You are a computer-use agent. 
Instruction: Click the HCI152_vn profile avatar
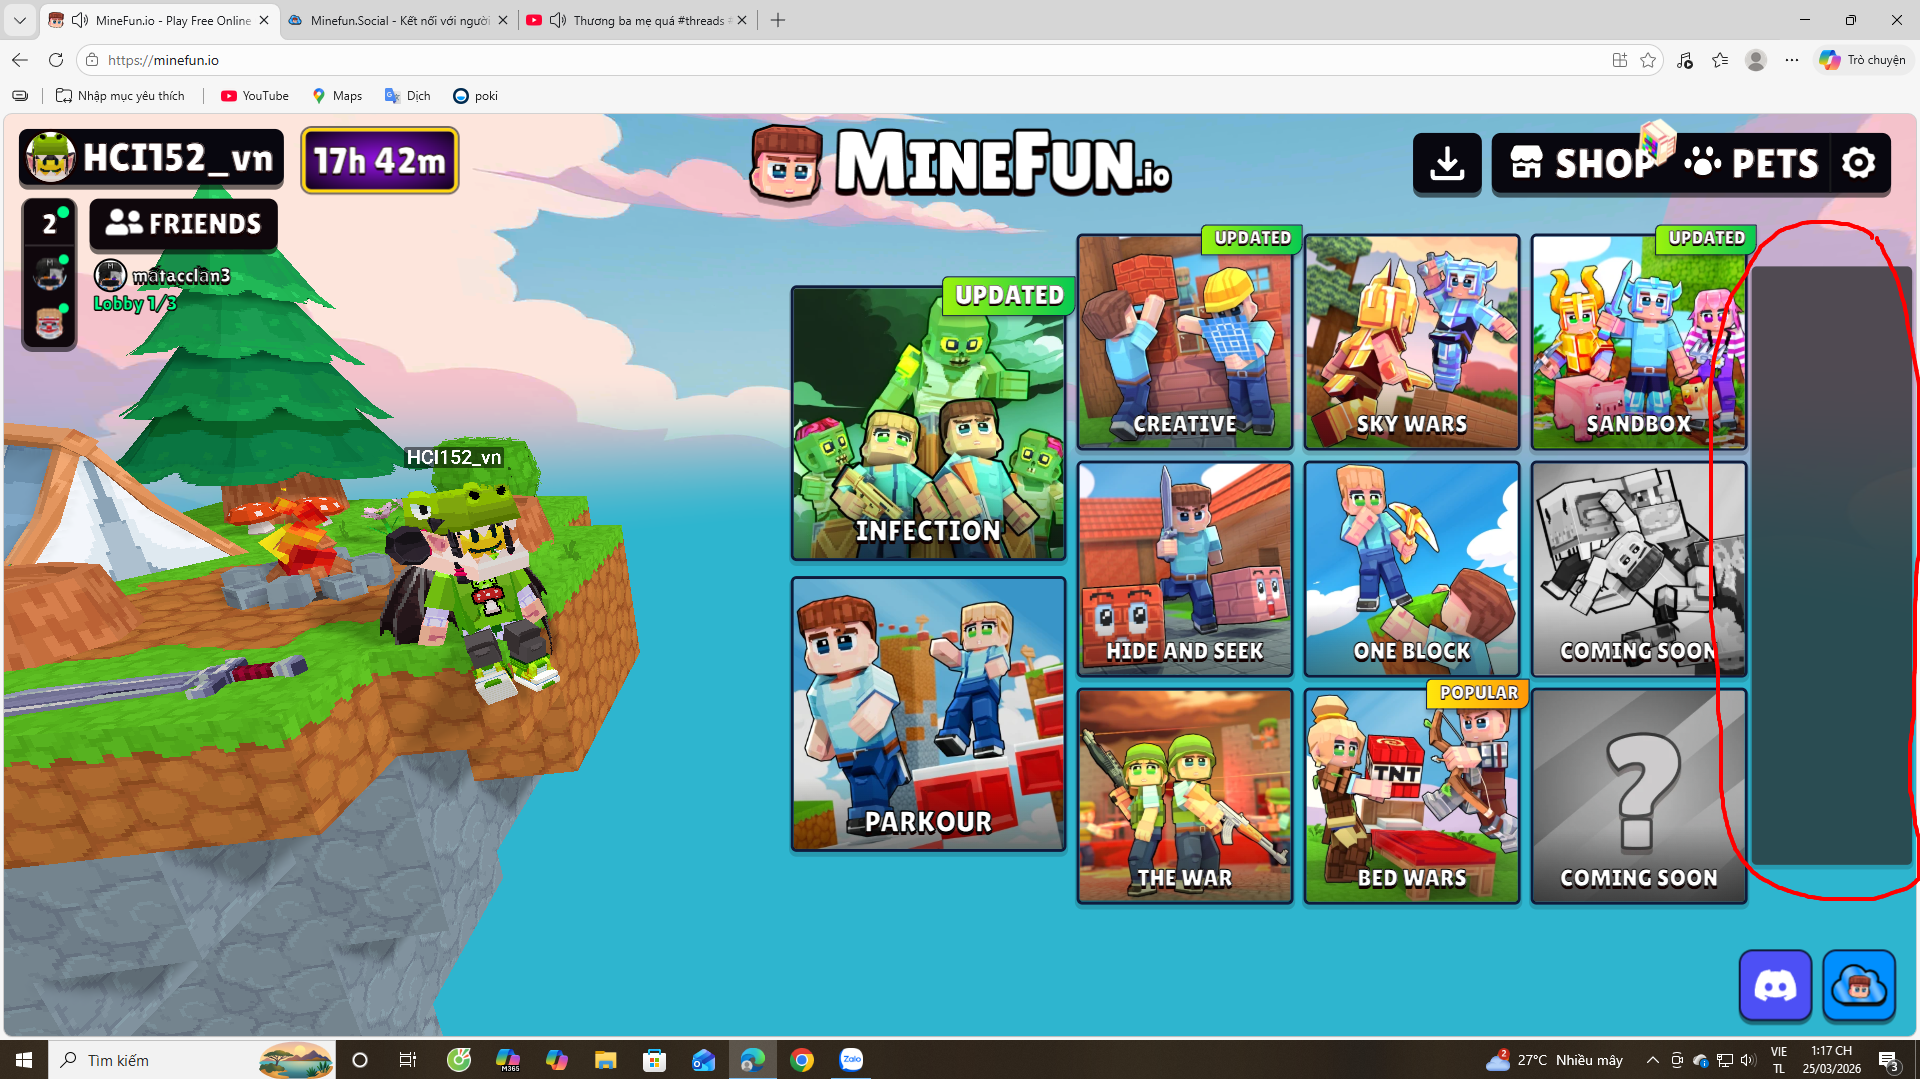click(x=50, y=158)
